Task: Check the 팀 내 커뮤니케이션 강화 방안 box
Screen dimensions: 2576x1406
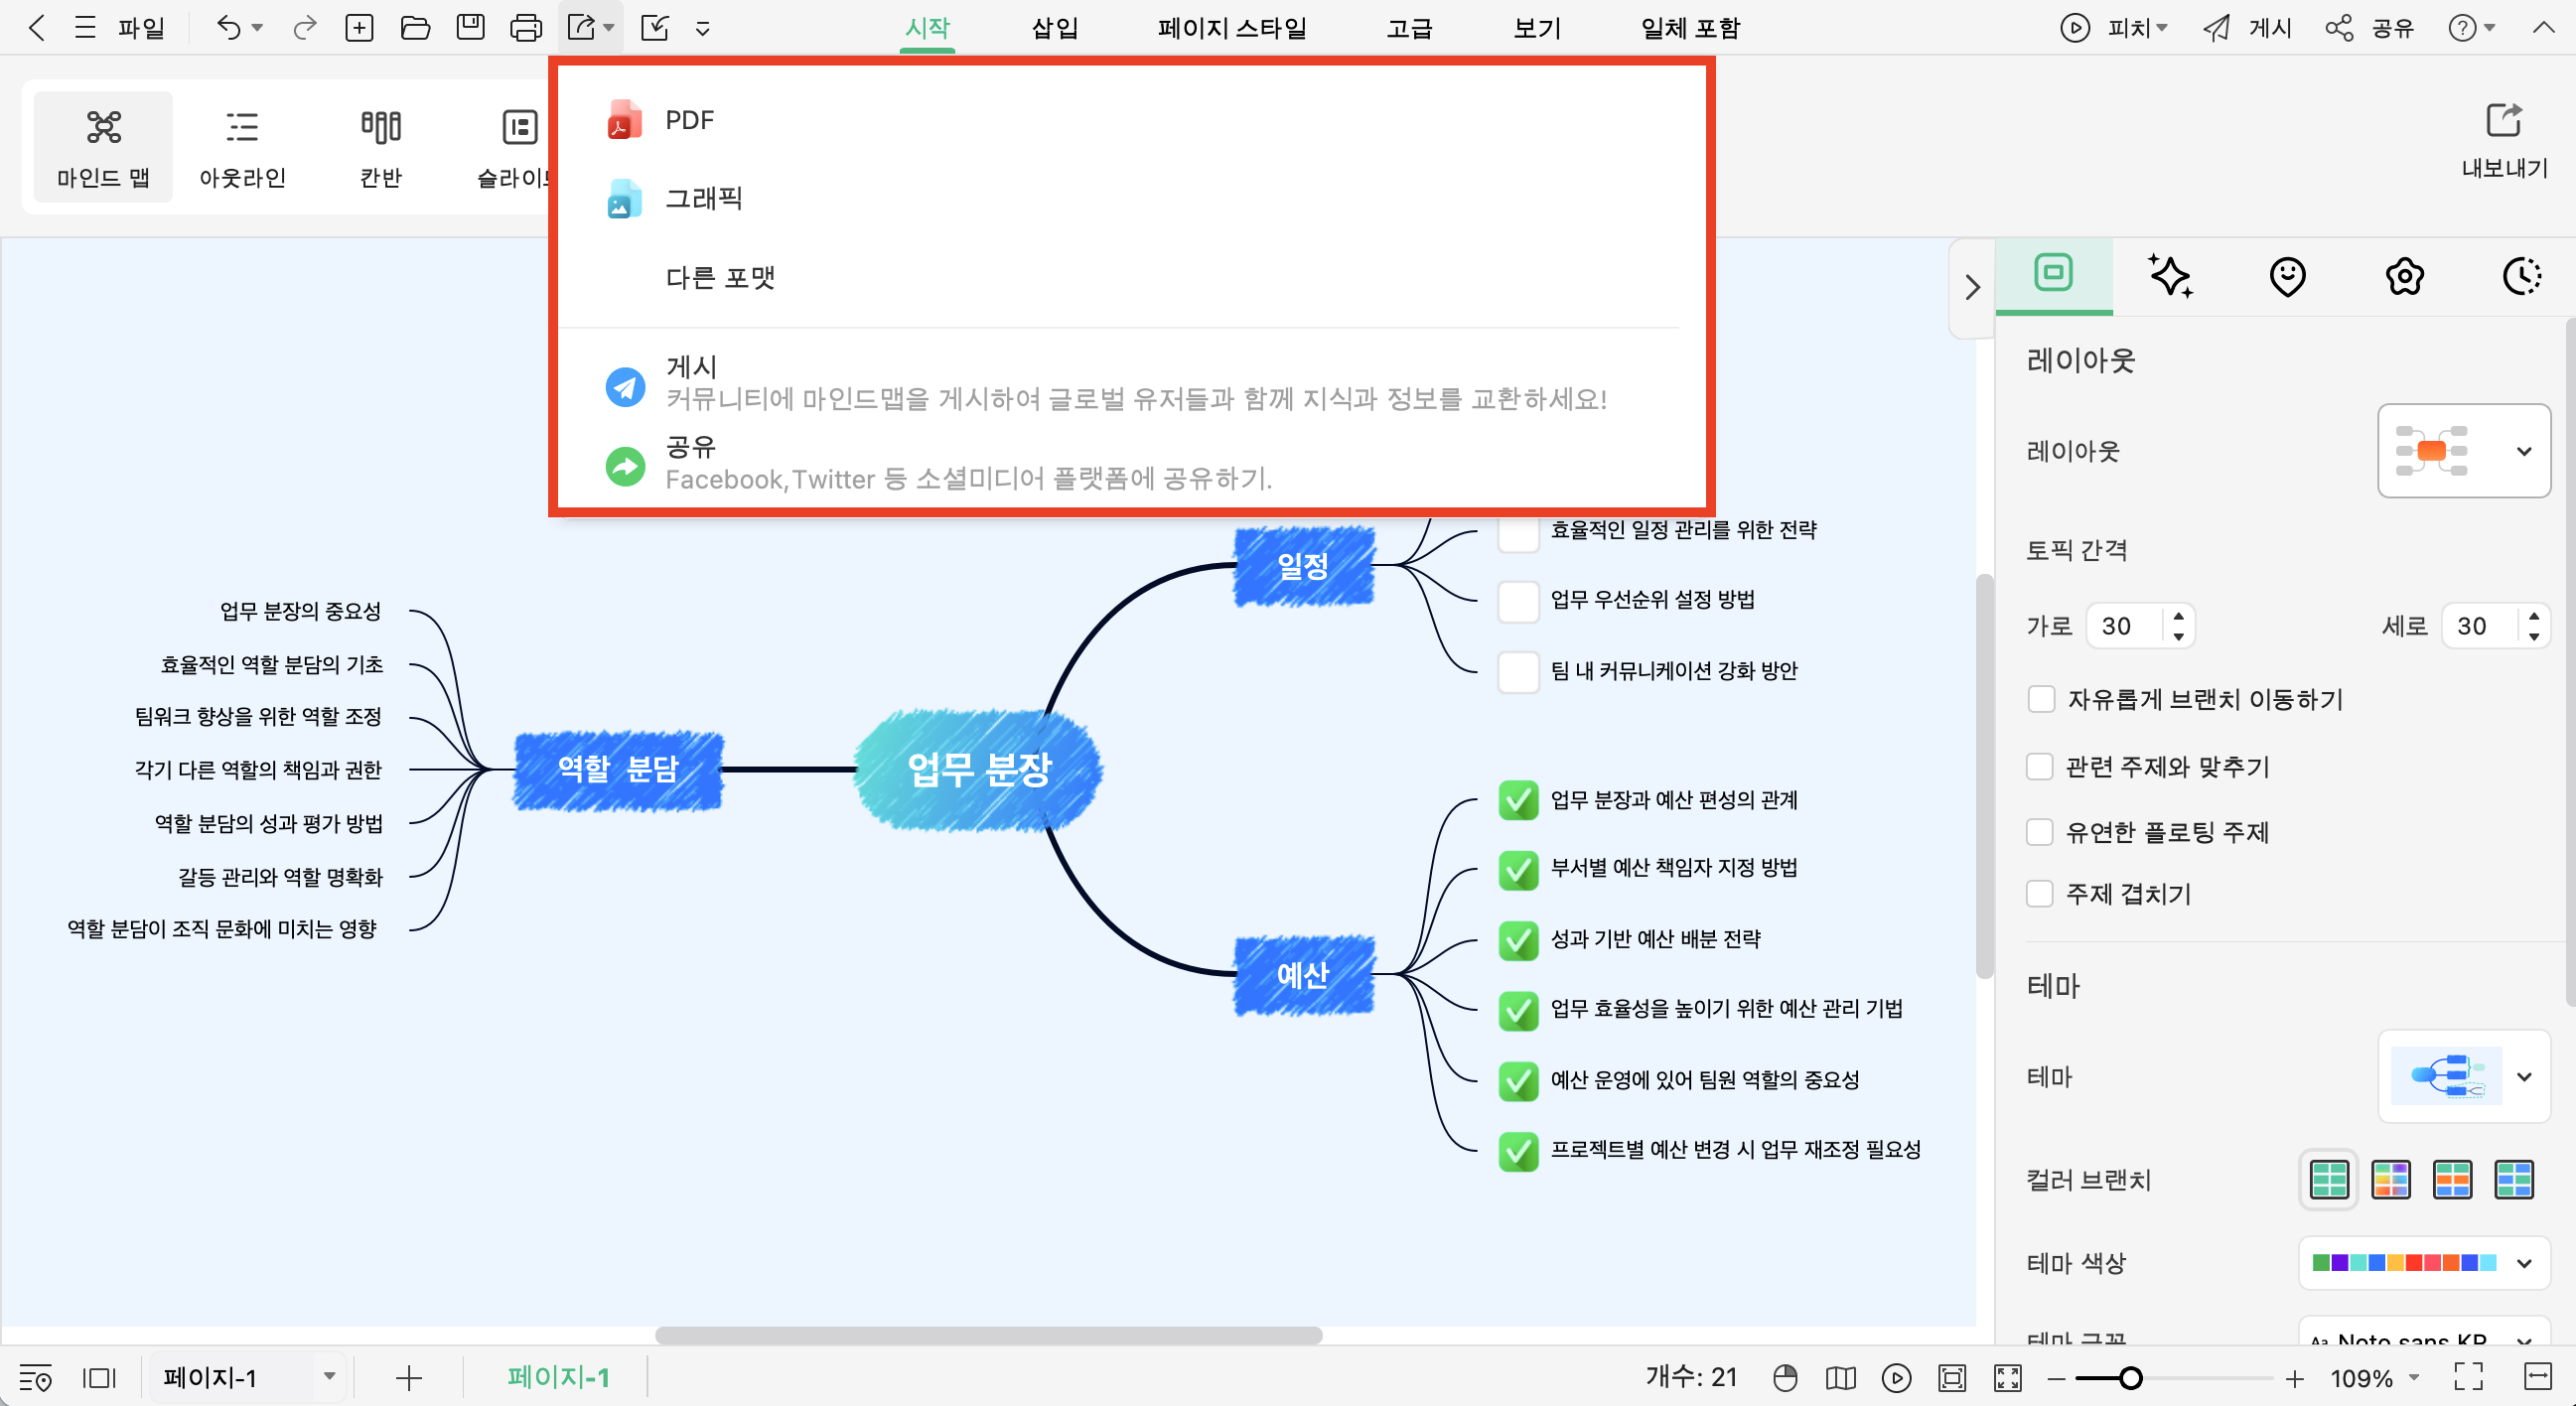Action: (x=1518, y=672)
